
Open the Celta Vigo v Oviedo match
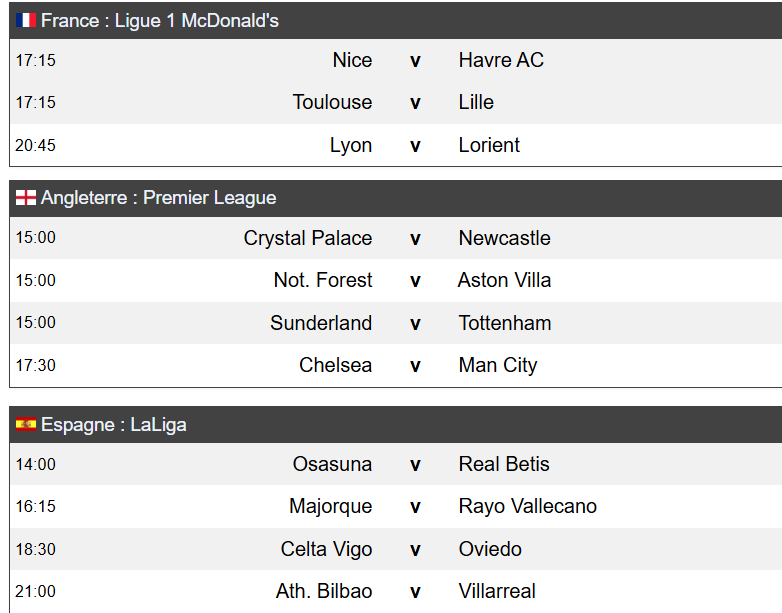(x=415, y=550)
